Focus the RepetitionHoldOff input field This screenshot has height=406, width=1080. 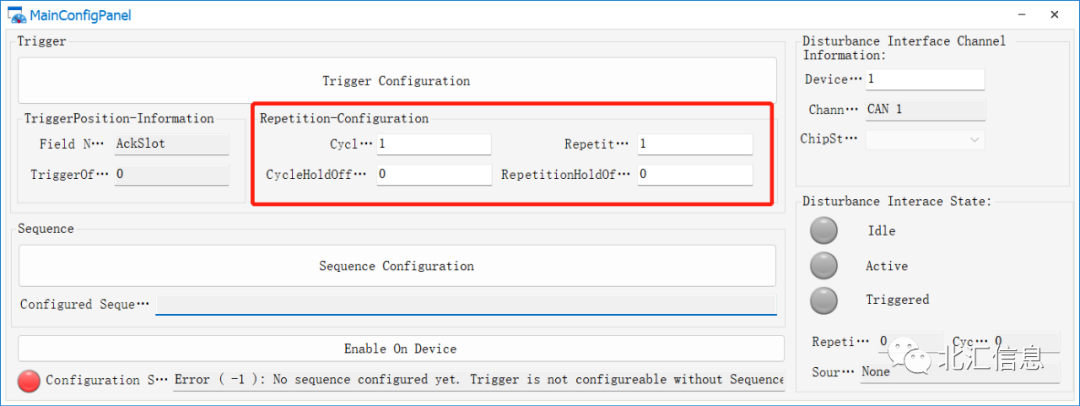coord(694,175)
